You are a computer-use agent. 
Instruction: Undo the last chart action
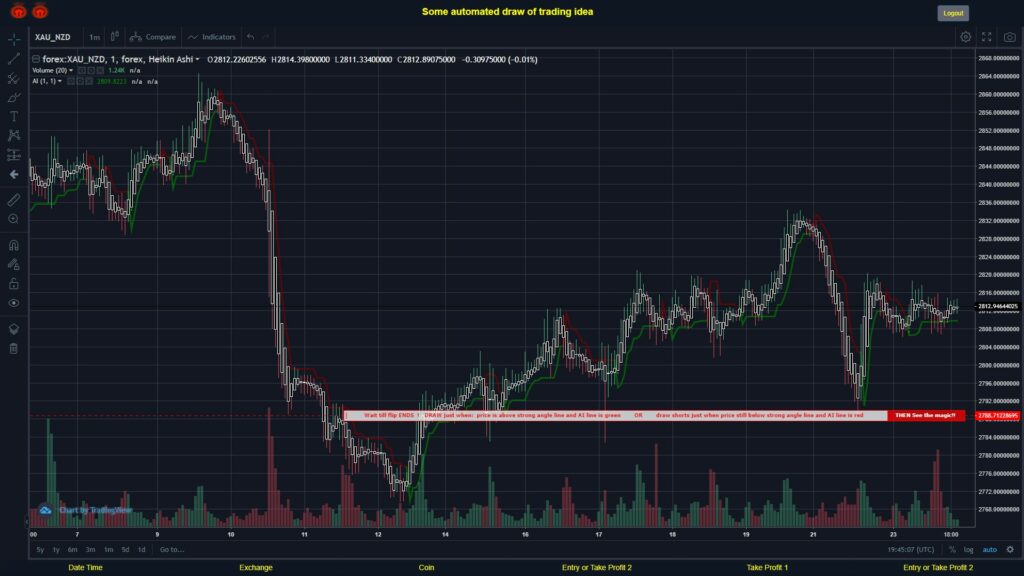[251, 37]
